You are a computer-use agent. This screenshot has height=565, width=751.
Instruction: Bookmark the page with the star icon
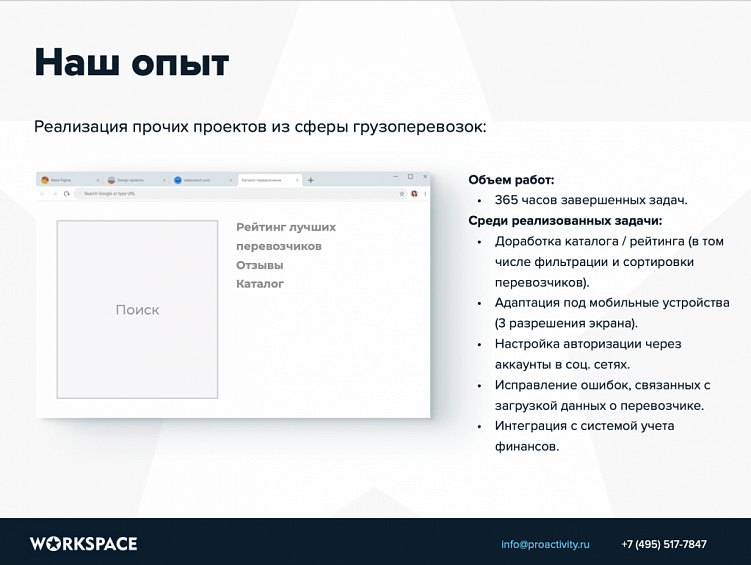click(x=402, y=193)
